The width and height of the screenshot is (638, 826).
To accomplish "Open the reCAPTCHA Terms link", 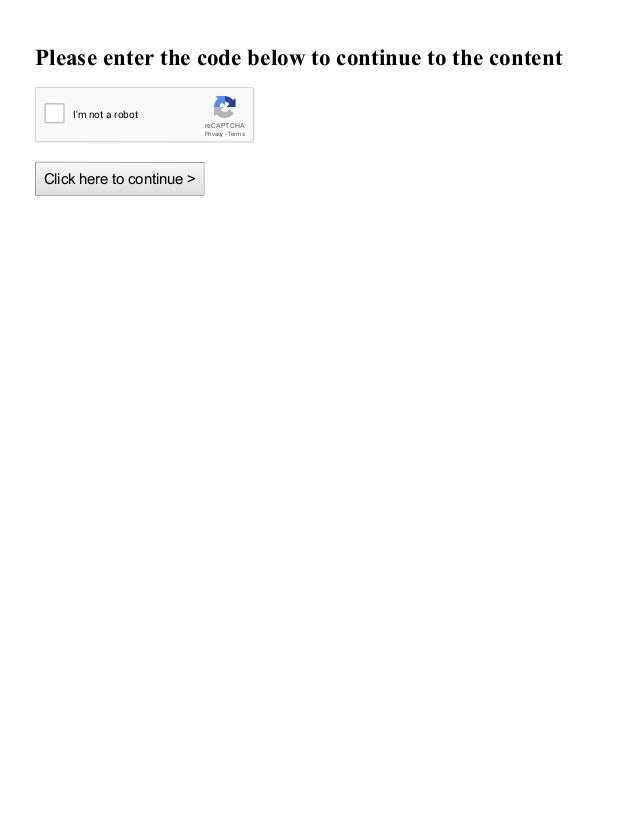I will (237, 134).
